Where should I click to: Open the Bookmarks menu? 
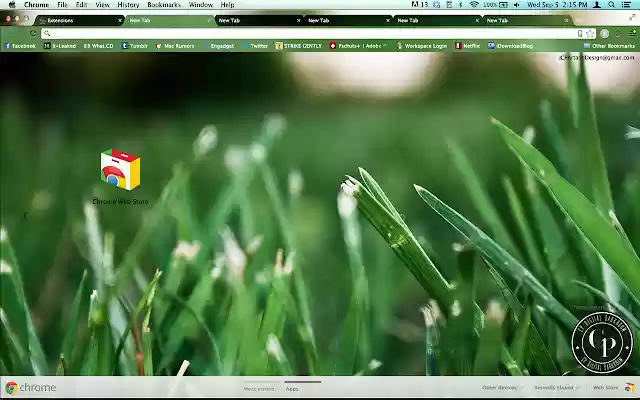(164, 4)
